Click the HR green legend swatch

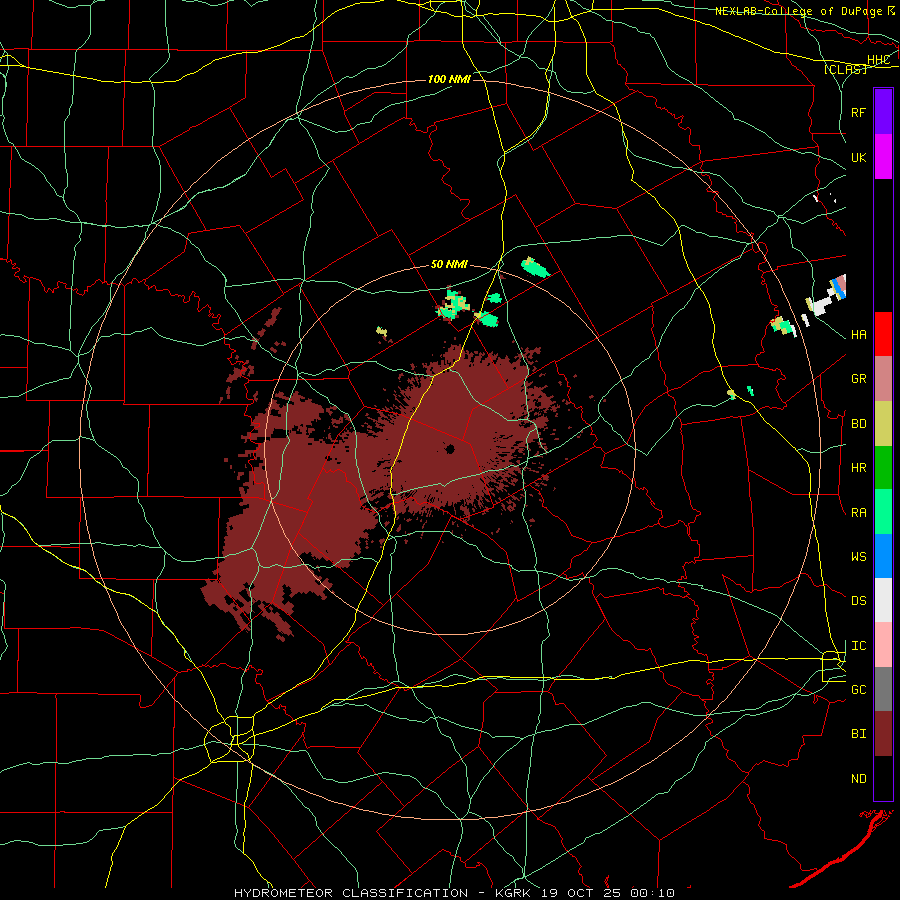point(883,467)
